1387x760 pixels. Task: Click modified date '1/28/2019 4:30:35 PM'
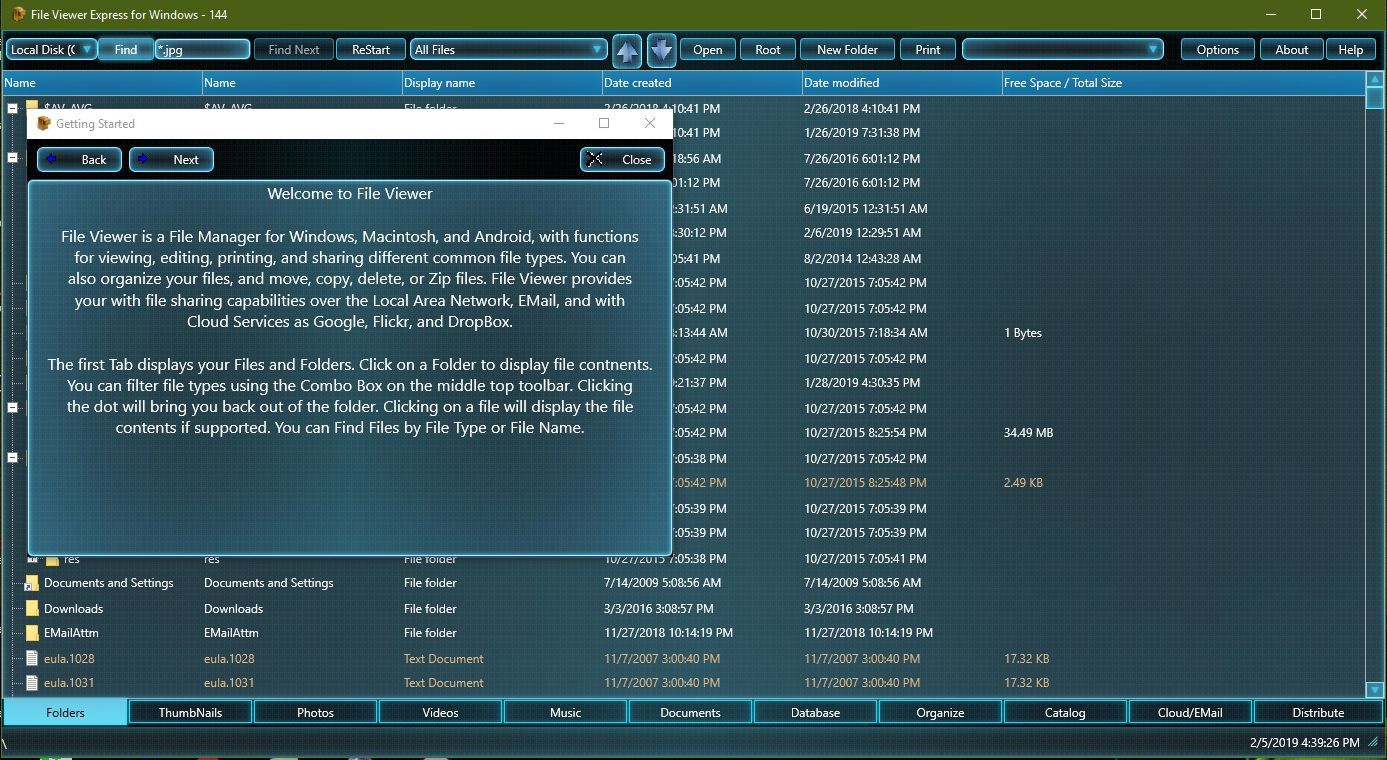click(862, 383)
